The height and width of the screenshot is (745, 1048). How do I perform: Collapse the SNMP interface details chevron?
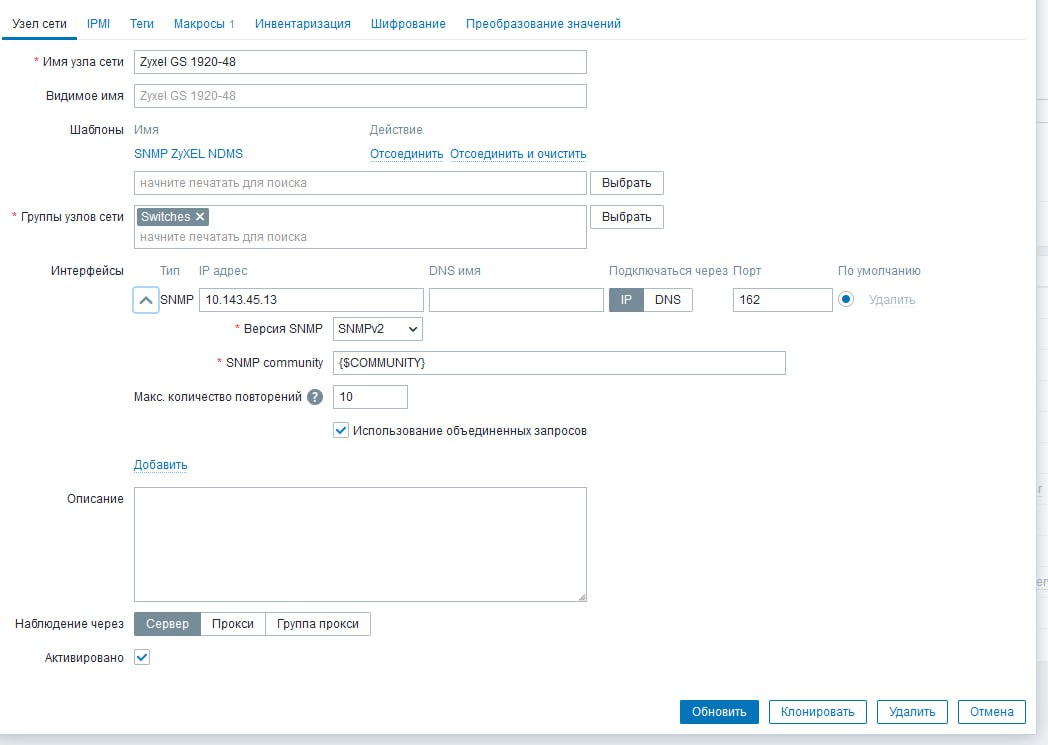point(146,300)
